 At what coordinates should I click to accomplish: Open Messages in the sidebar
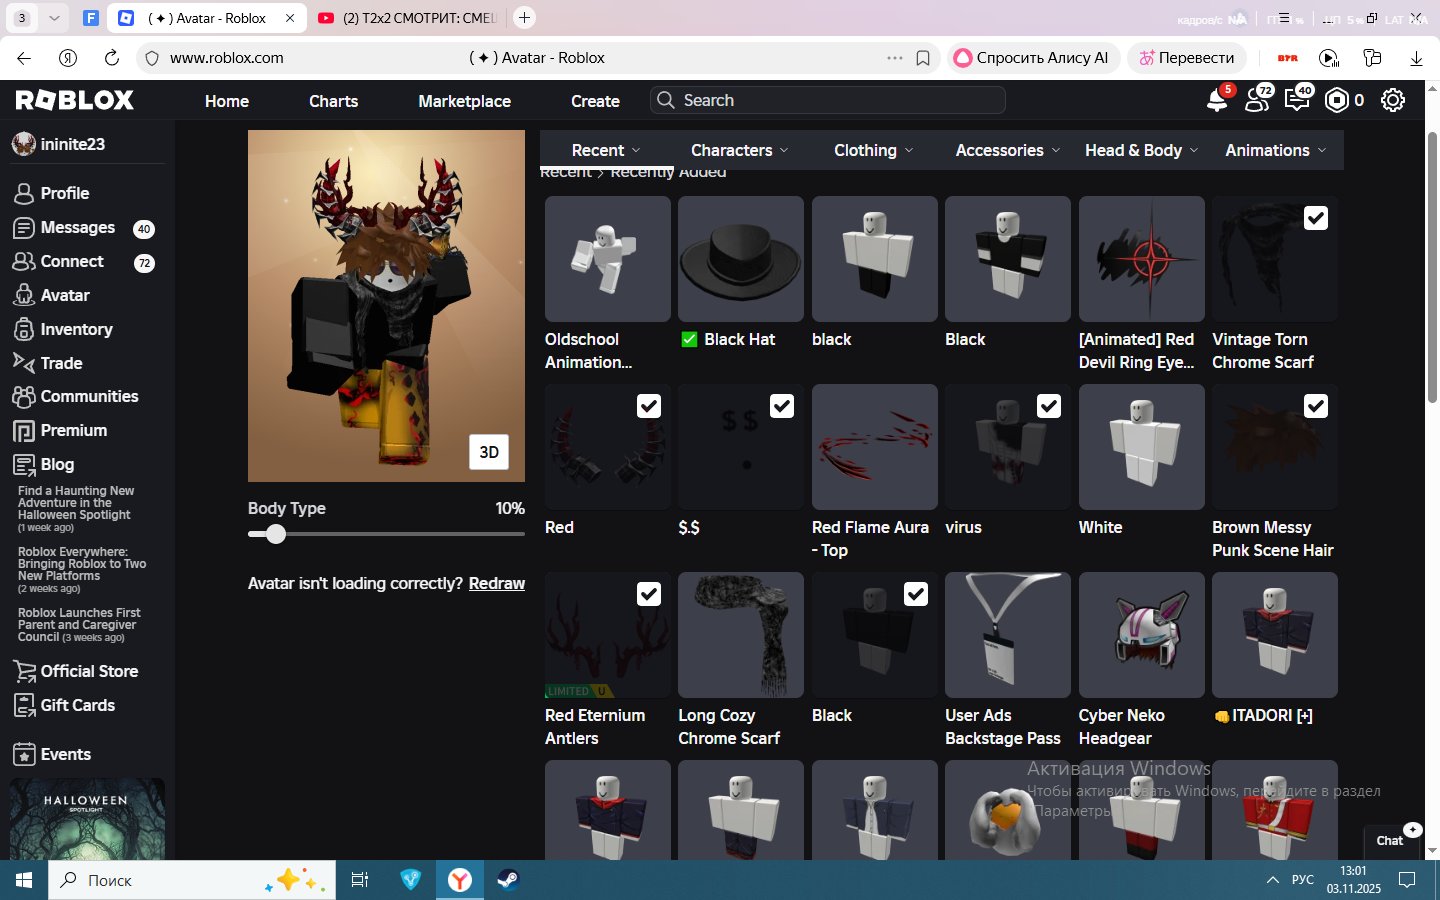(x=78, y=227)
